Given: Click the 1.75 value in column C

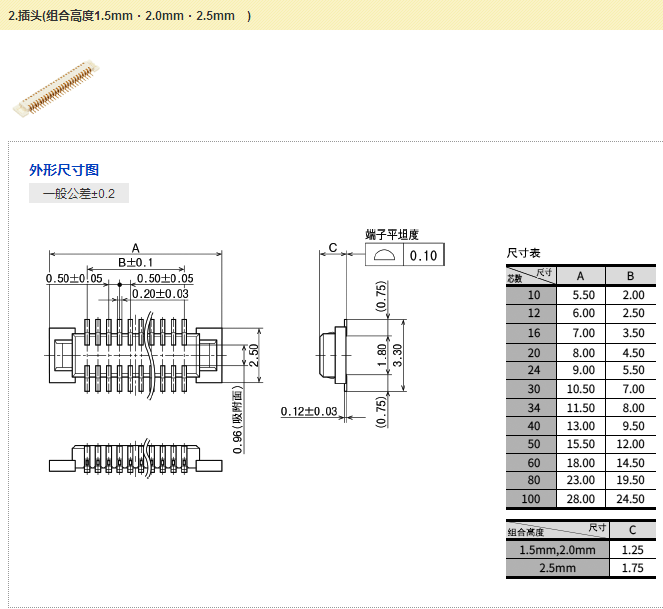Looking at the screenshot, I should 633,568.
